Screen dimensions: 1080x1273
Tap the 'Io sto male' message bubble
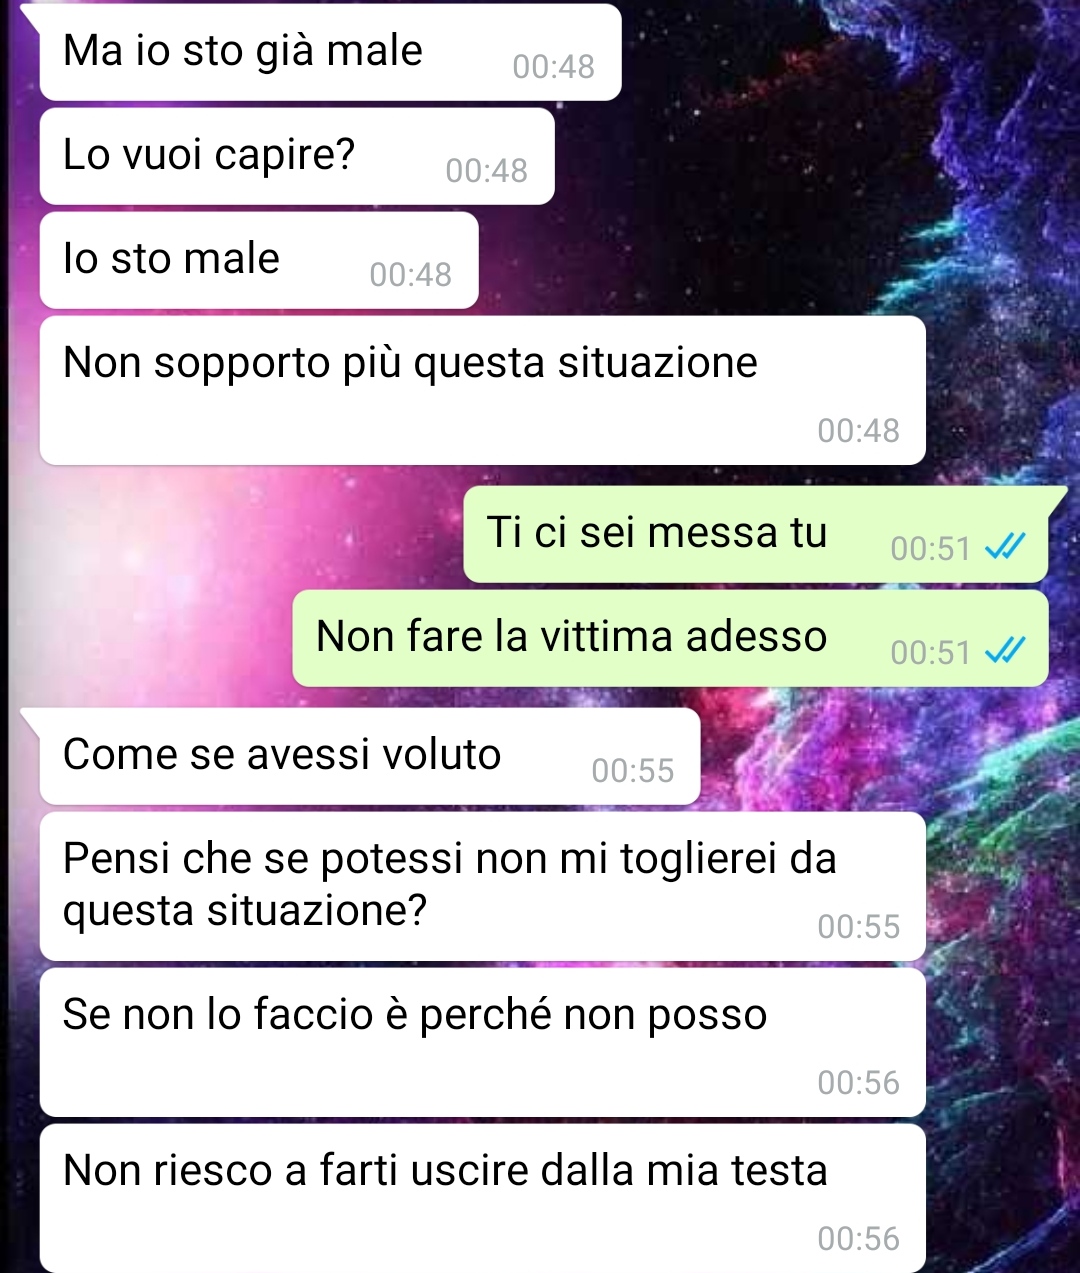pyautogui.click(x=259, y=260)
